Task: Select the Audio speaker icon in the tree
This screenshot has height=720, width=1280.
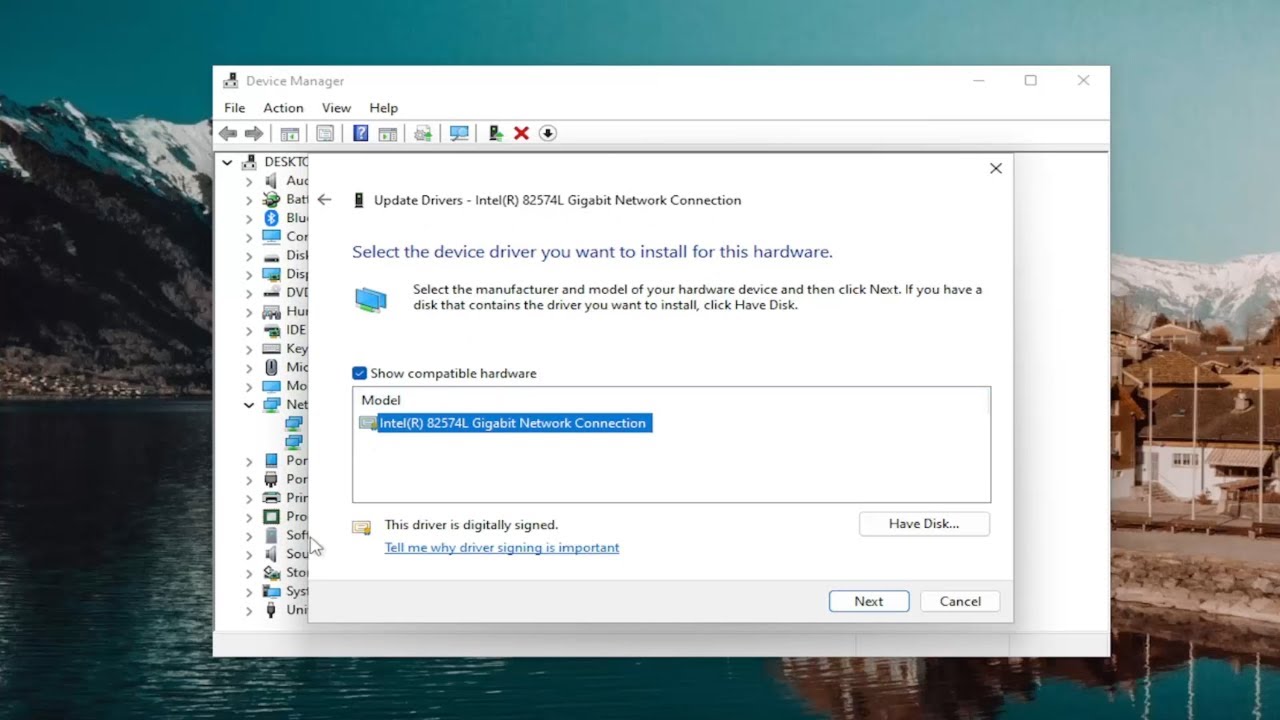Action: [271, 180]
